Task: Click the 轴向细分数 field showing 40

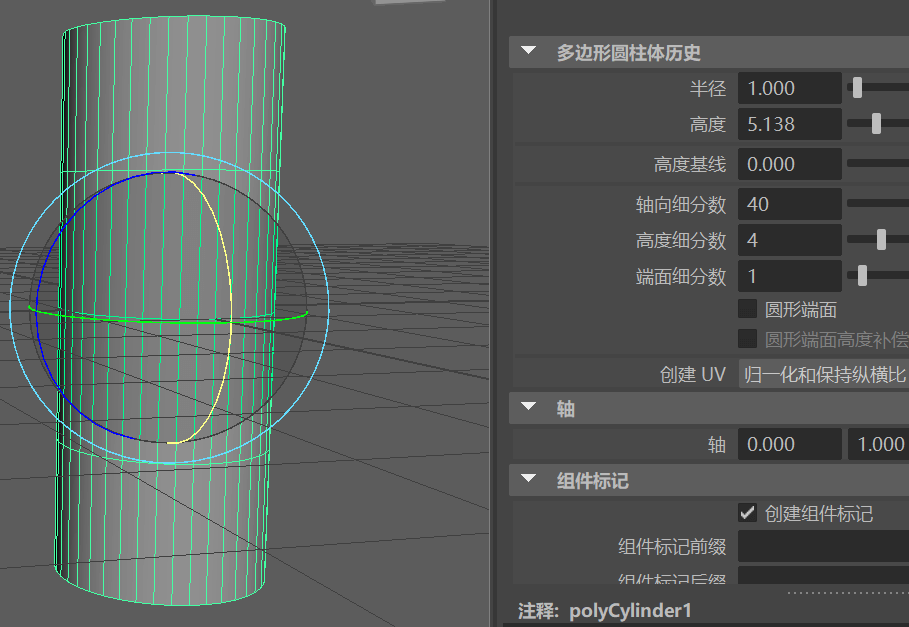Action: coord(789,204)
